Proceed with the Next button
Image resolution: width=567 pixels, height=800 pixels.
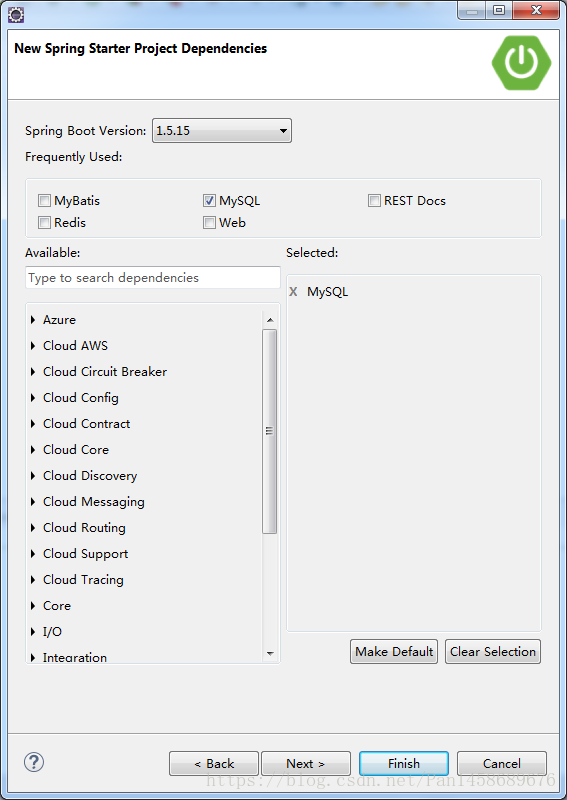click(306, 764)
